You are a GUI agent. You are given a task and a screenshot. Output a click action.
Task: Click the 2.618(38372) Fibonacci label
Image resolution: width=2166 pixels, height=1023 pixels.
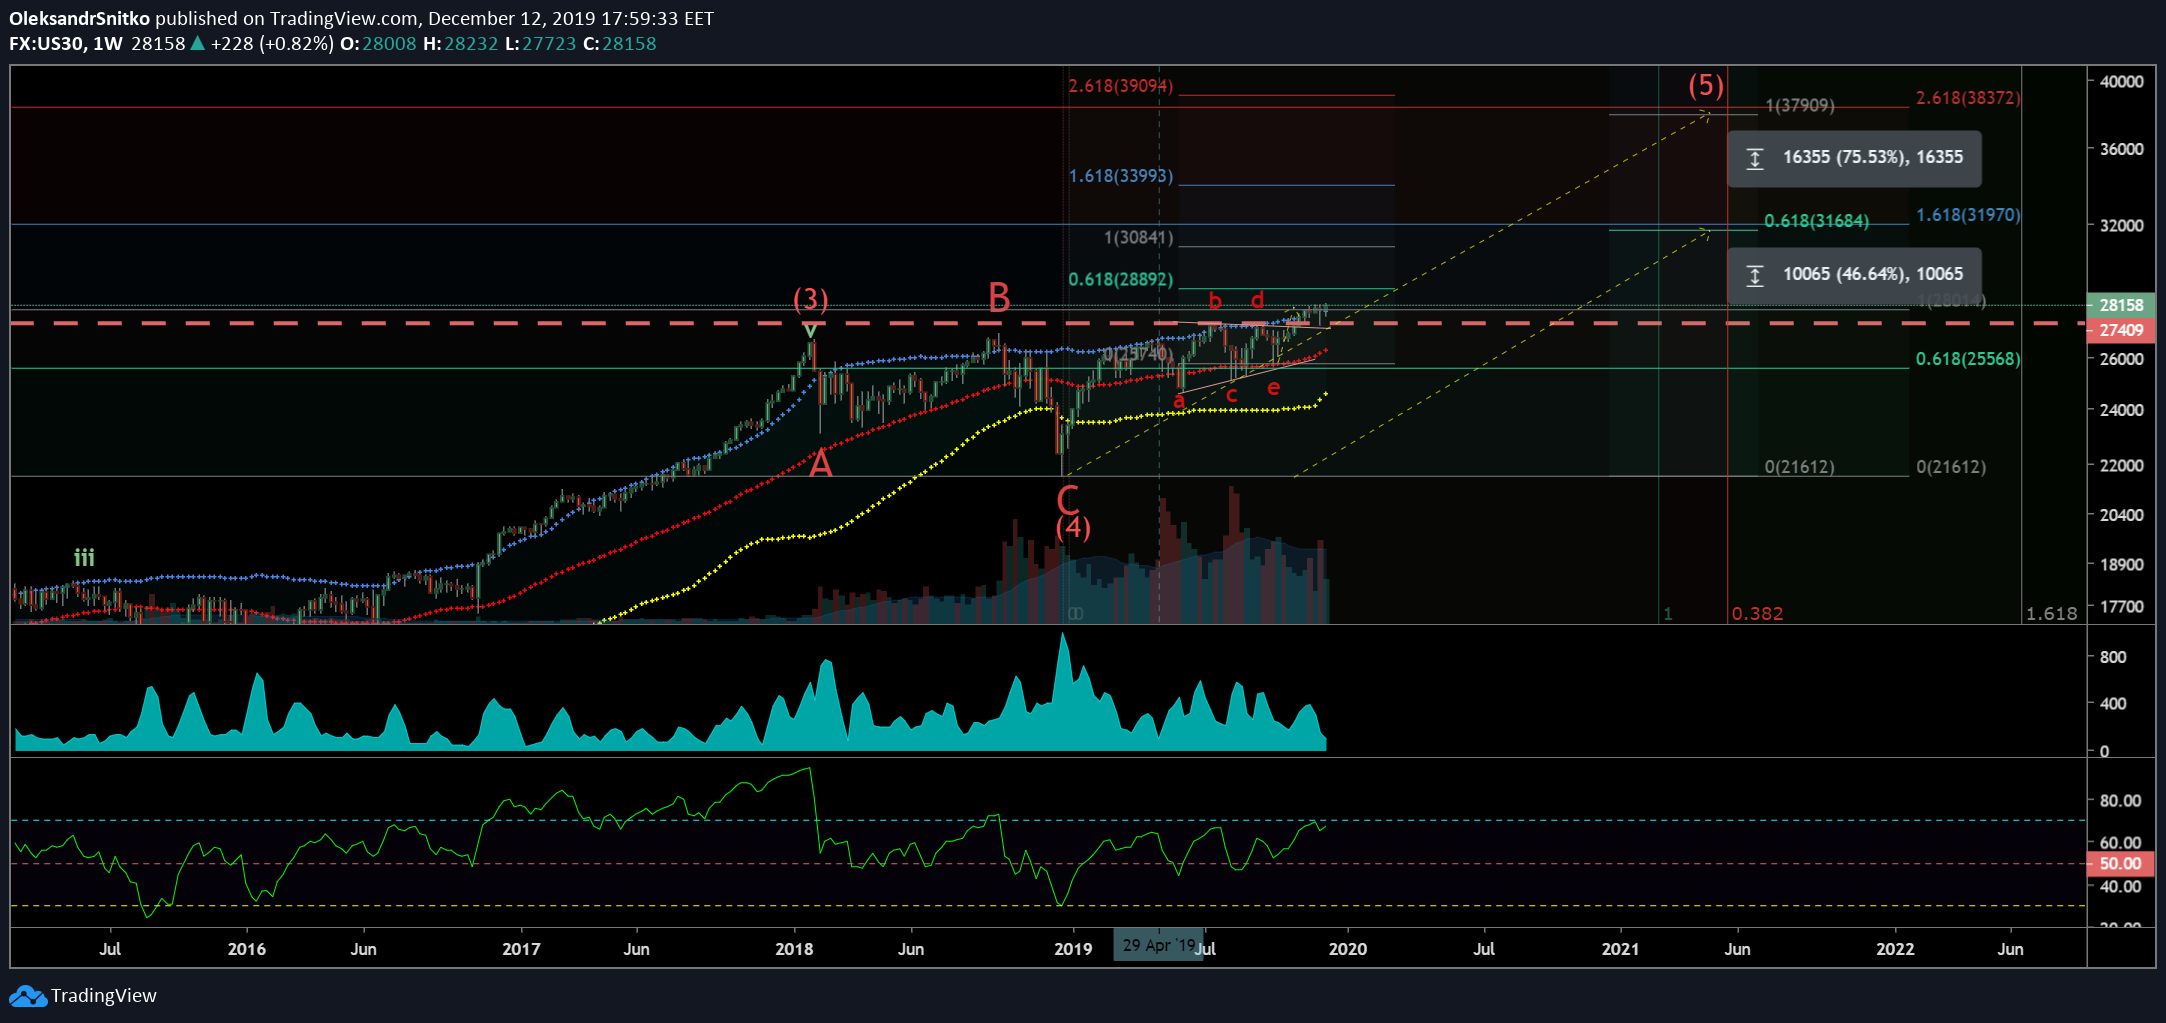click(x=1968, y=98)
